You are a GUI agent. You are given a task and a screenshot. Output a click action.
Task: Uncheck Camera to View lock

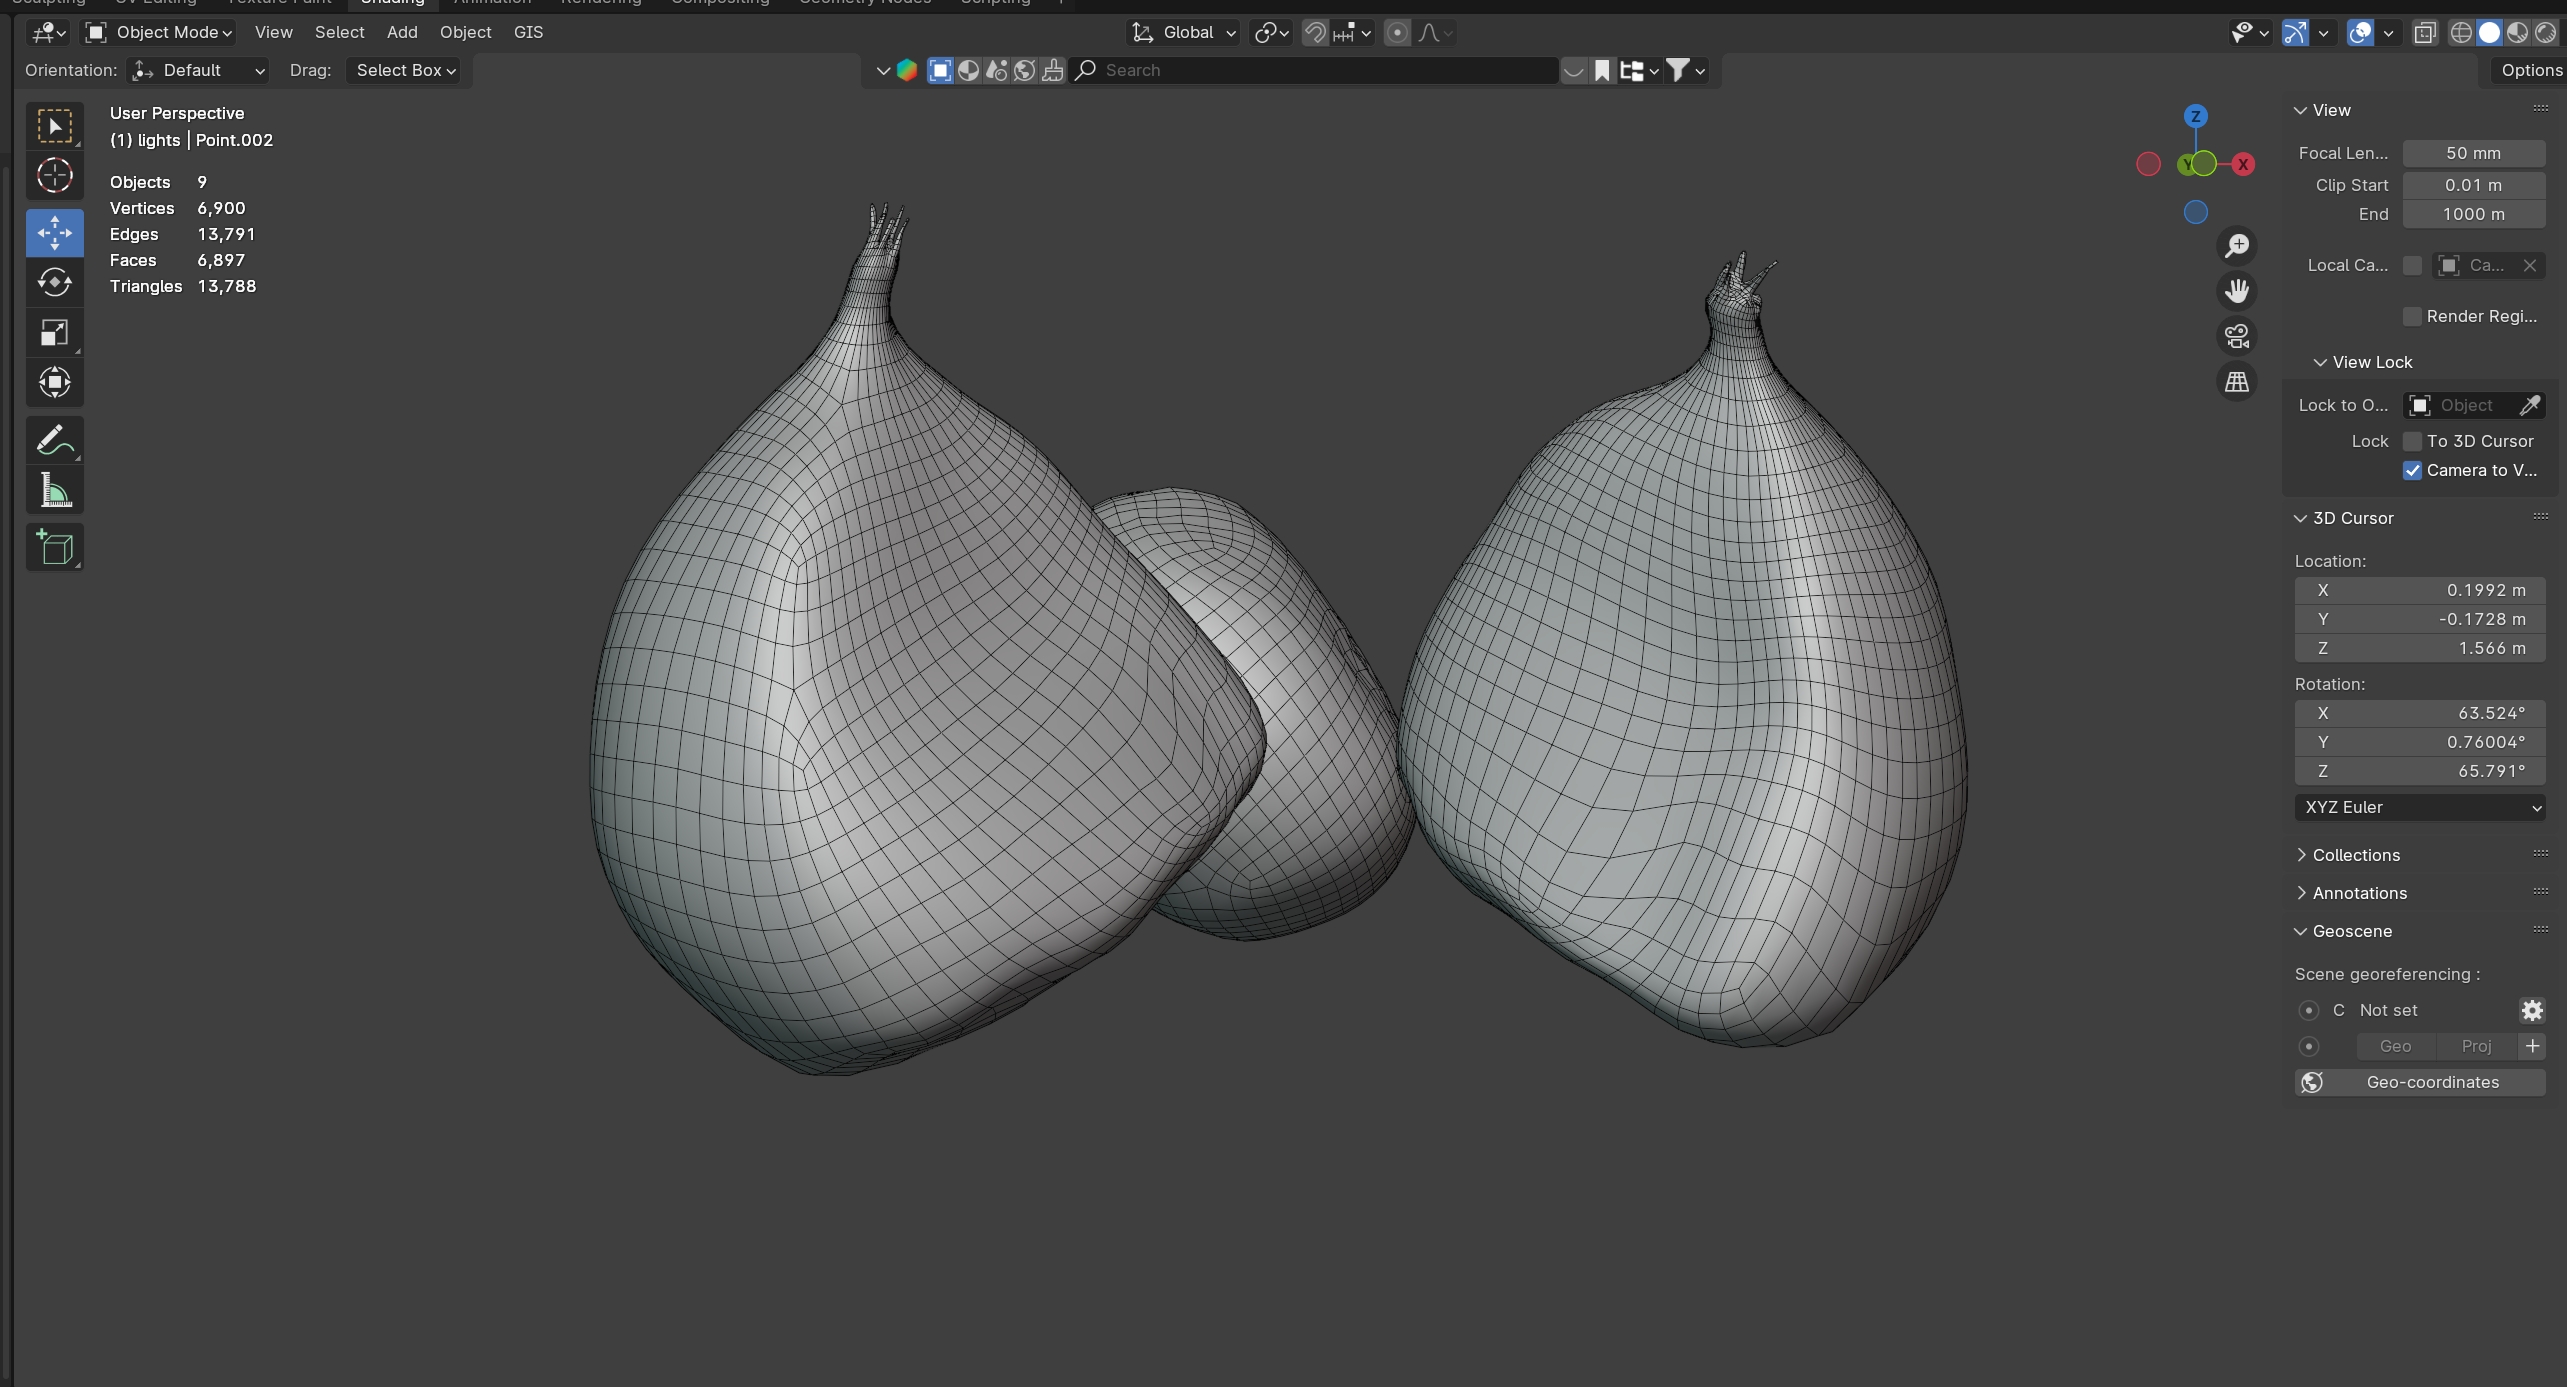[2412, 470]
